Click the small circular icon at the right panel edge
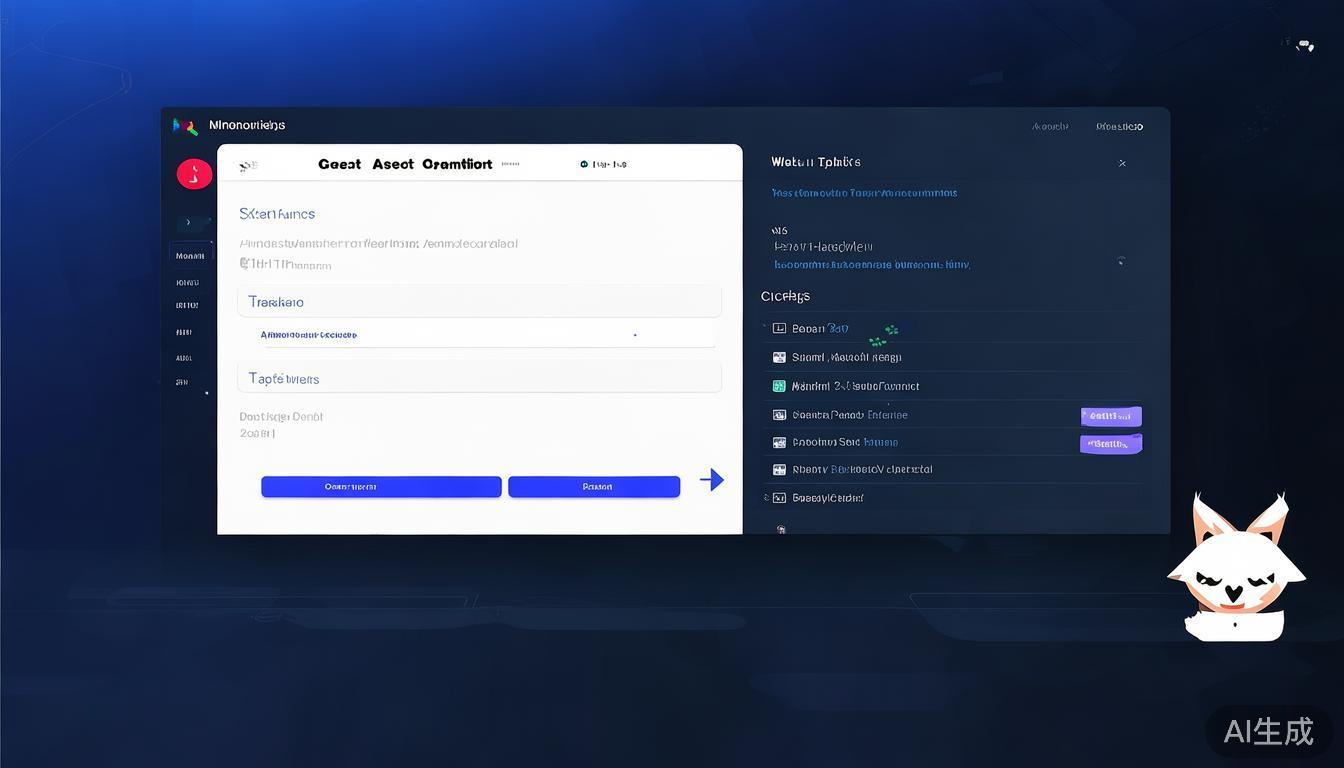The width and height of the screenshot is (1344, 768). point(1121,261)
